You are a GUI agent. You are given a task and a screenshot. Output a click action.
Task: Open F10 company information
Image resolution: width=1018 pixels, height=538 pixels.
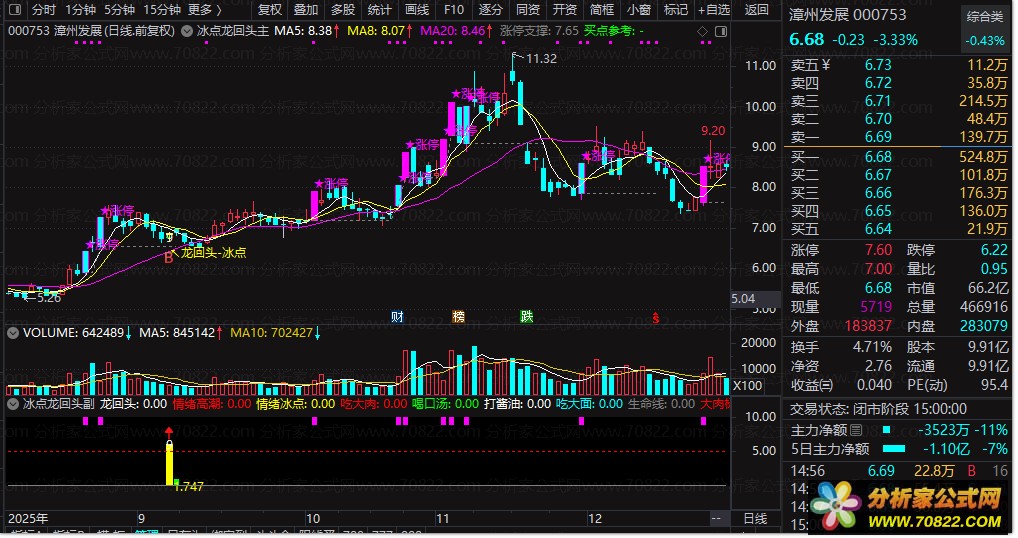pyautogui.click(x=454, y=10)
